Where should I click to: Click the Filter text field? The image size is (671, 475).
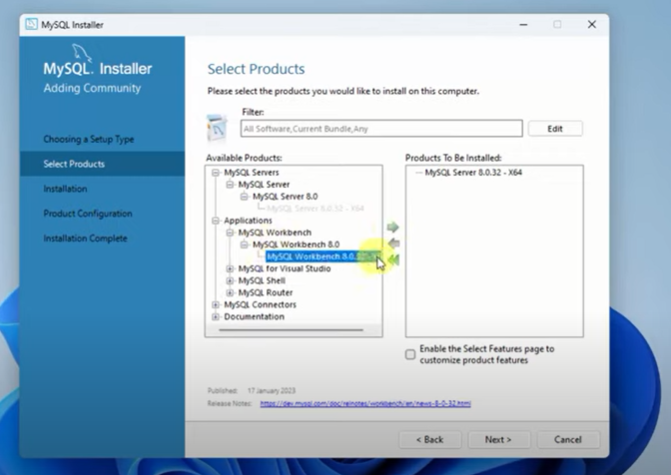tap(381, 128)
